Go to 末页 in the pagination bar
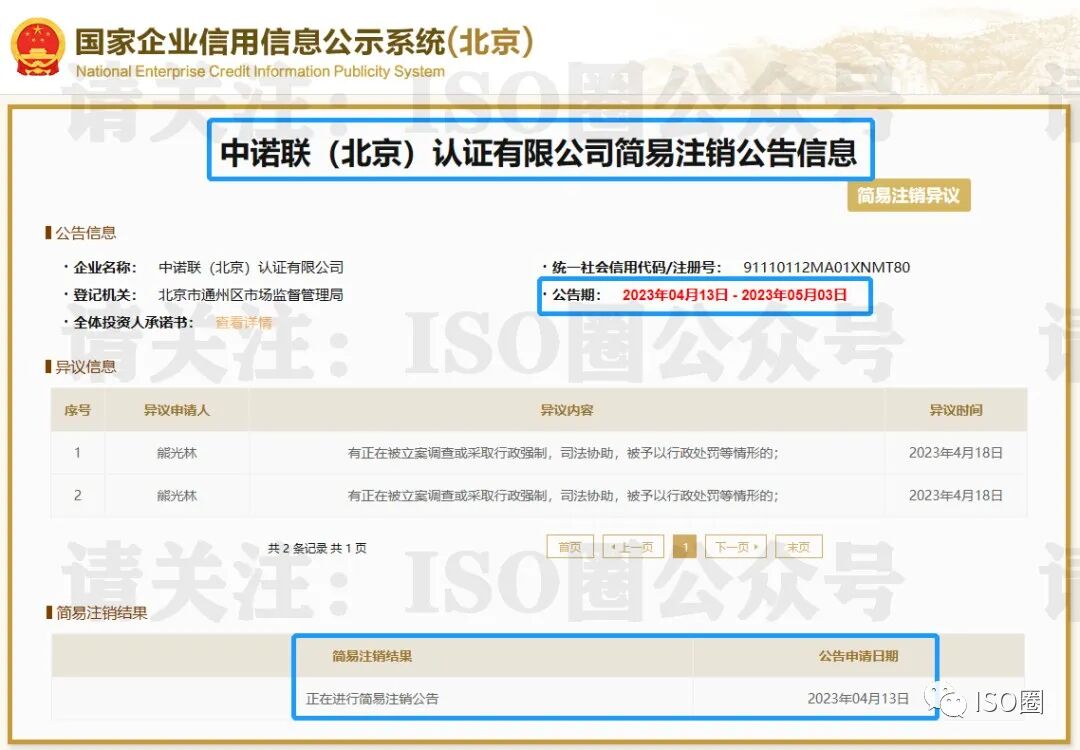 [797, 546]
